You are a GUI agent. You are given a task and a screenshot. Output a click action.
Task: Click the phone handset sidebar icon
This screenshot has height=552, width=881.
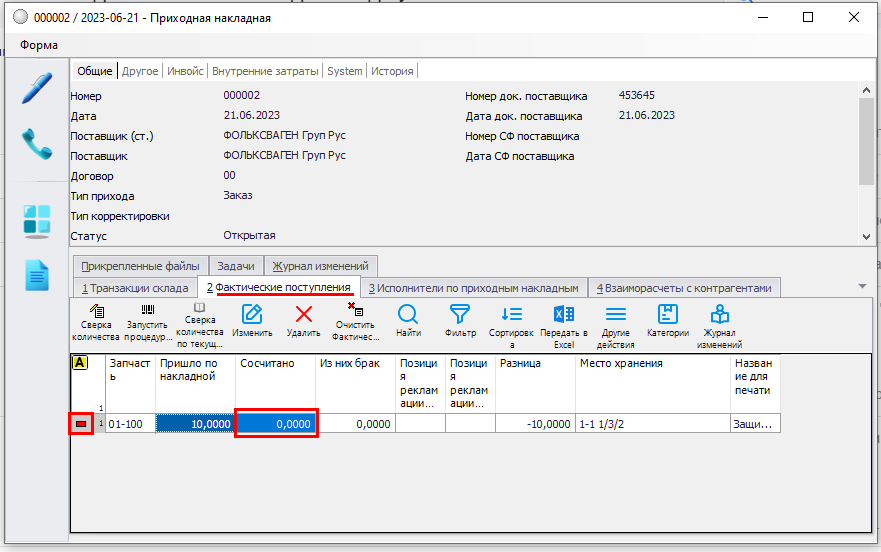point(37,144)
